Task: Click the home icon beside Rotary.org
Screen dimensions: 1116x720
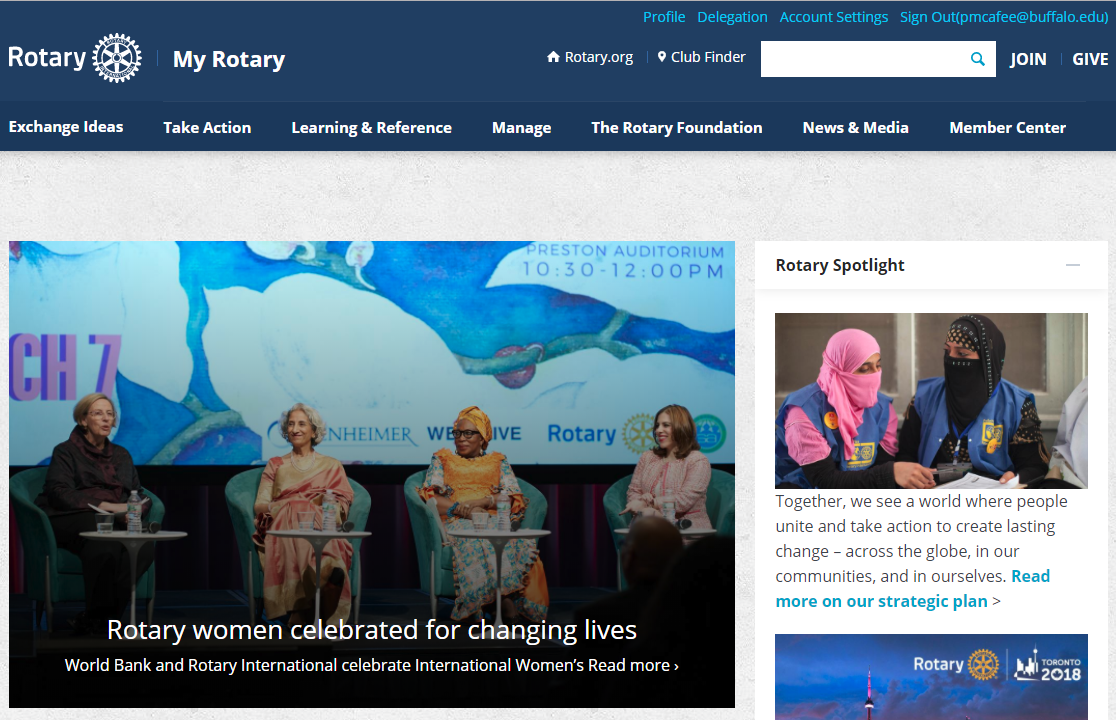Action: 553,57
